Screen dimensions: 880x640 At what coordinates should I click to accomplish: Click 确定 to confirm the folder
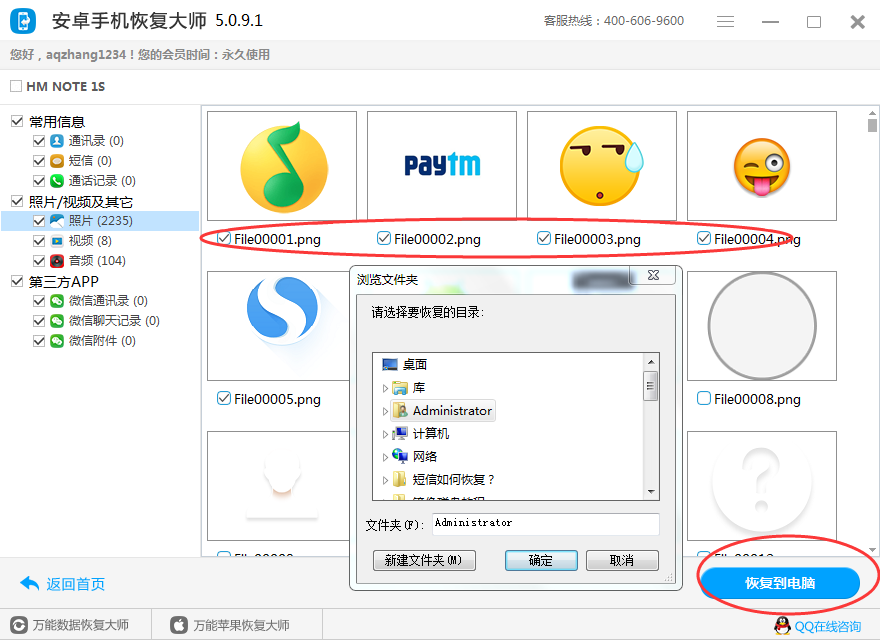click(x=541, y=560)
